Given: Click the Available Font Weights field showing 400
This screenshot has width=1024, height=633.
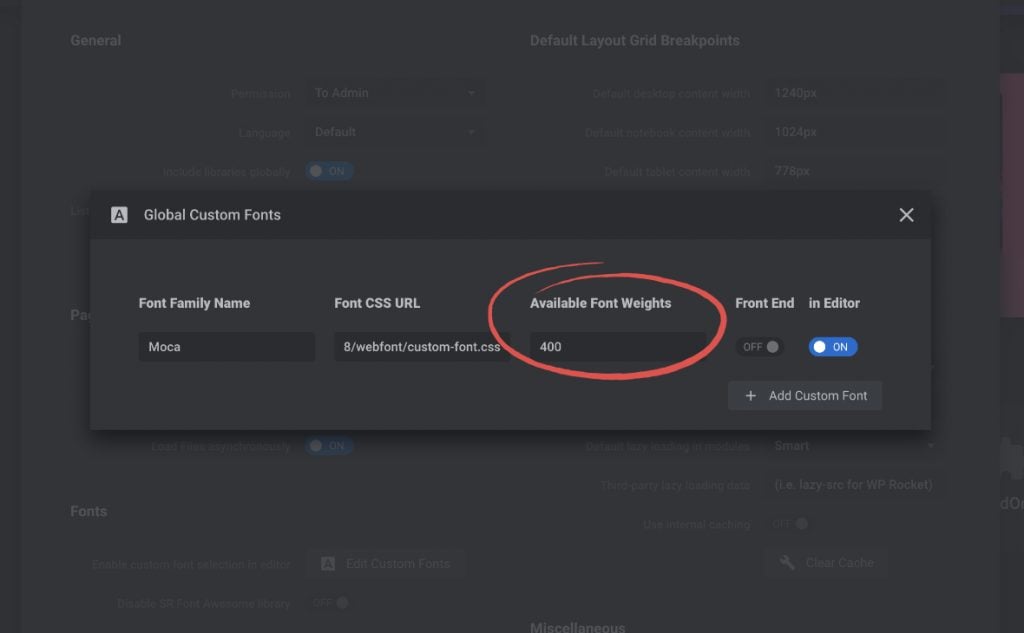Looking at the screenshot, I should 618,346.
